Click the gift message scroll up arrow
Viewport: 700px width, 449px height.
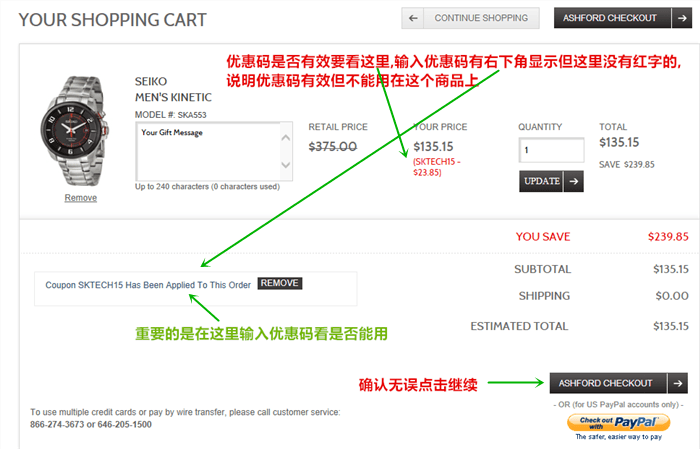point(286,137)
